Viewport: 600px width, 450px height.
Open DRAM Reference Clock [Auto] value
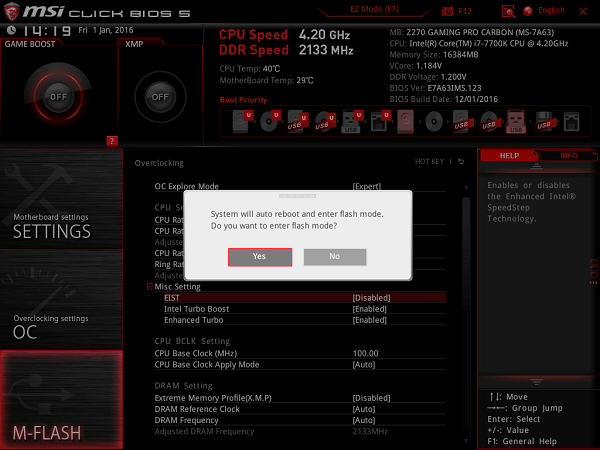364,409
